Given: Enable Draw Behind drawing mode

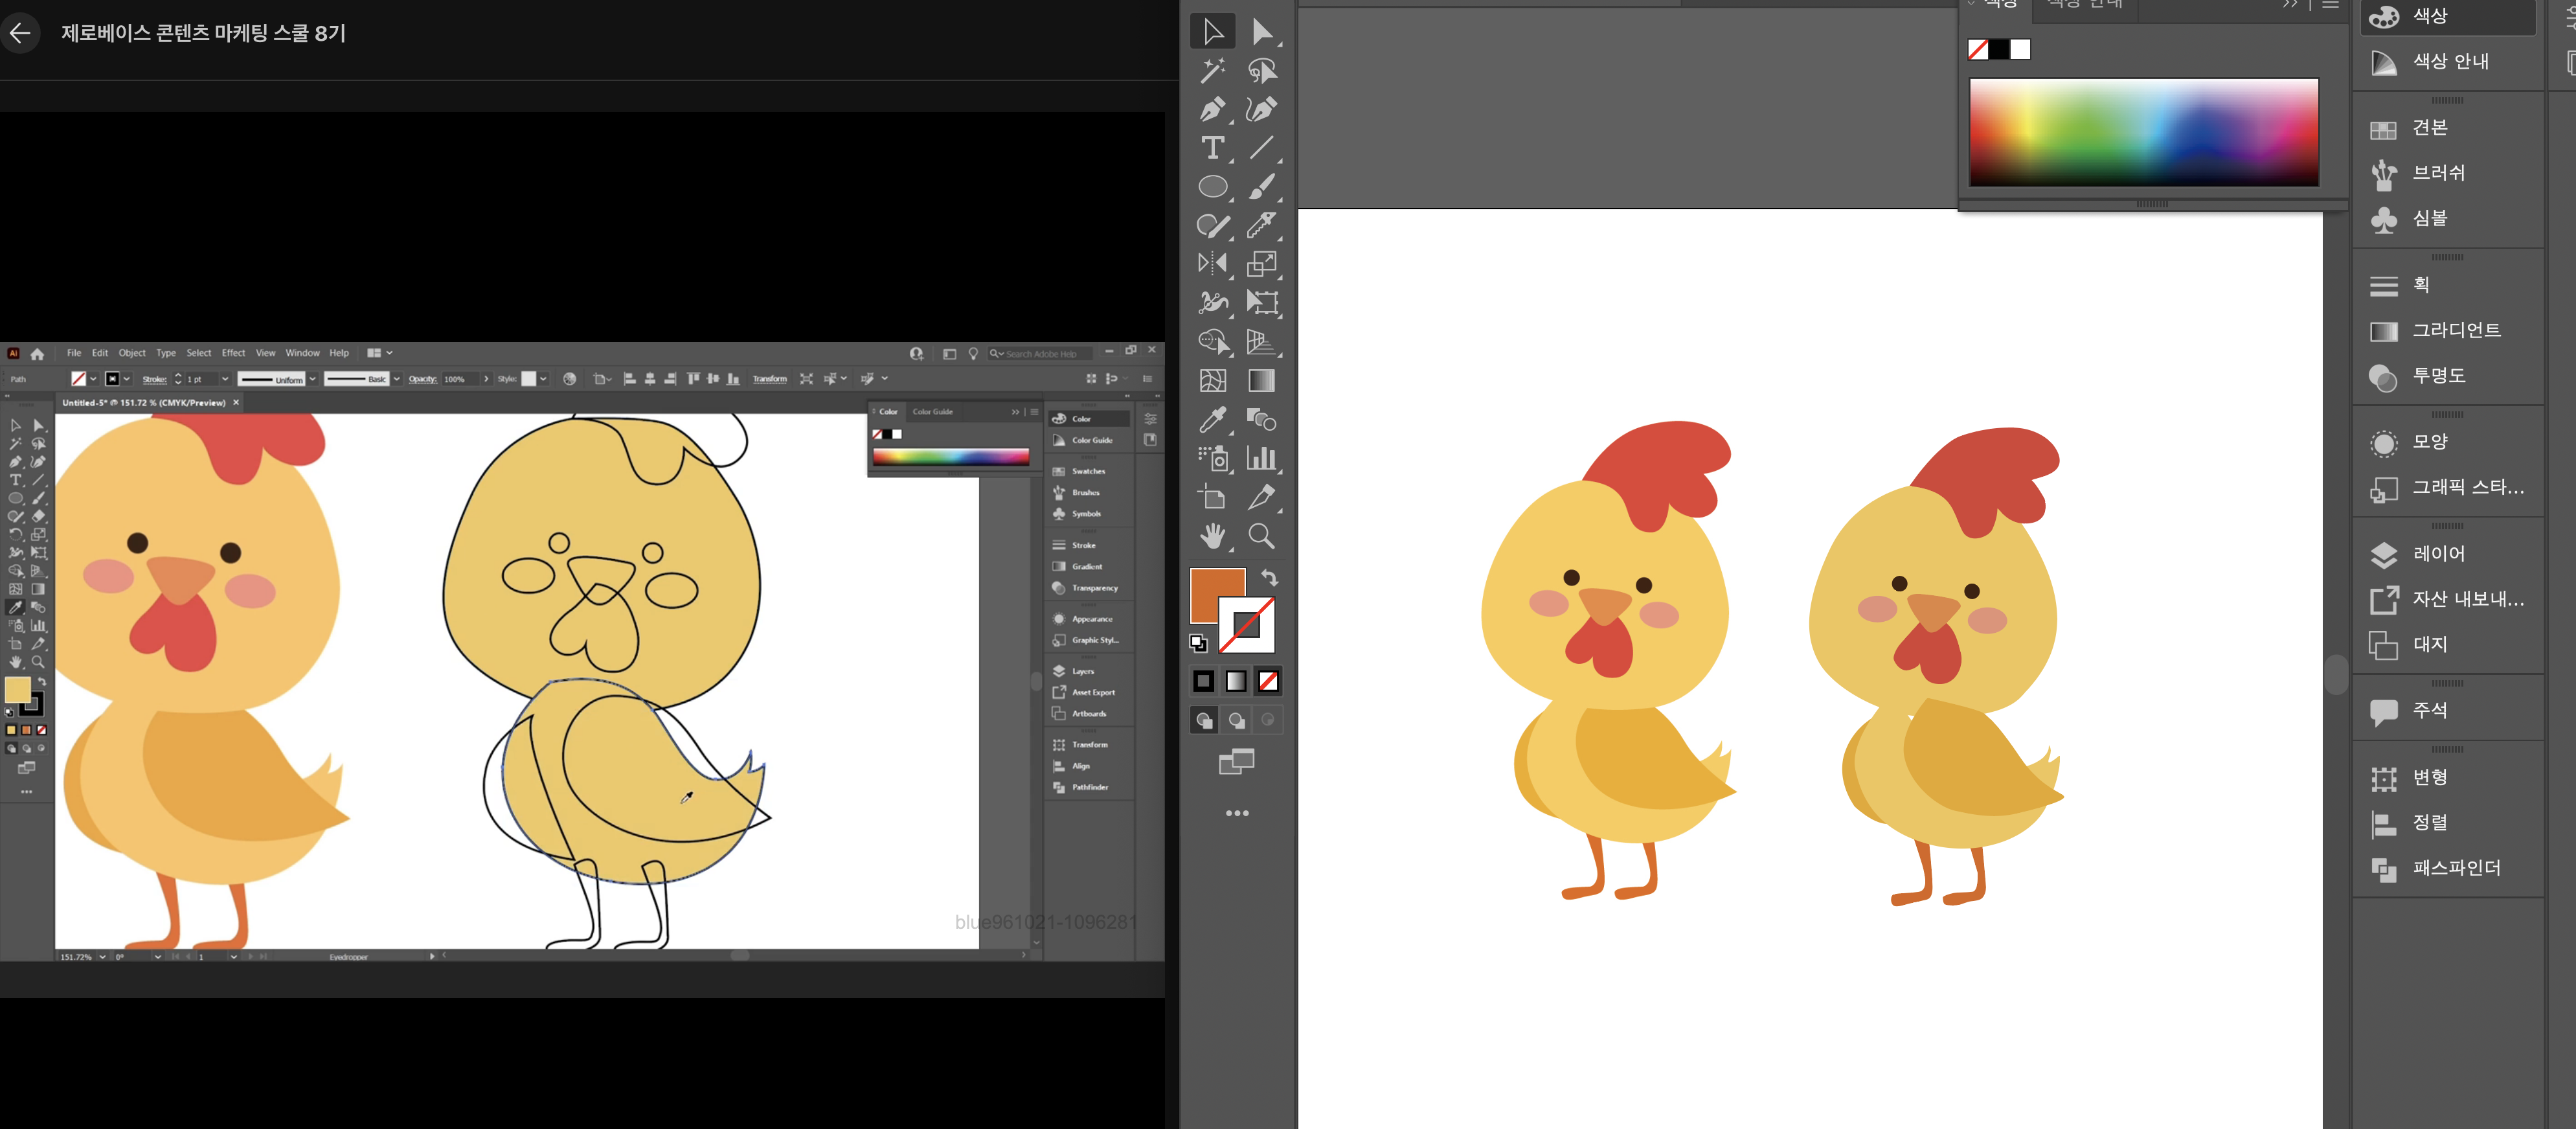Looking at the screenshot, I should 1237,720.
